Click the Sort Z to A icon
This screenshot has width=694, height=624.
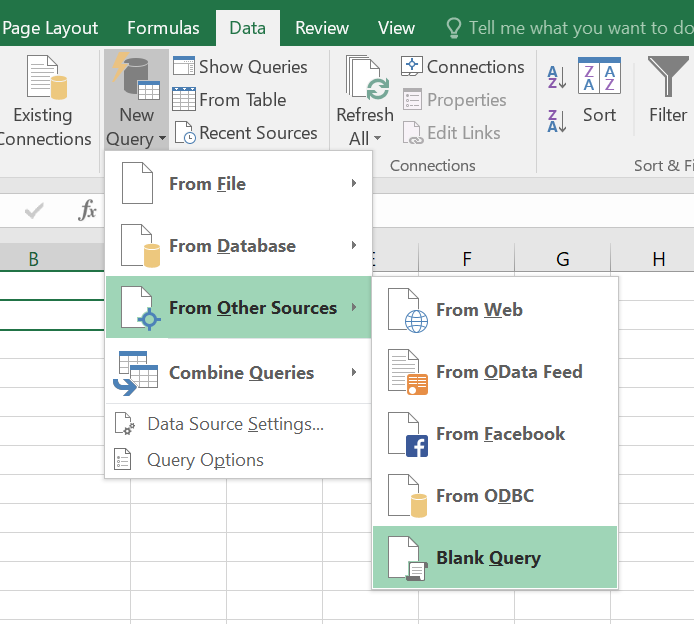557,121
